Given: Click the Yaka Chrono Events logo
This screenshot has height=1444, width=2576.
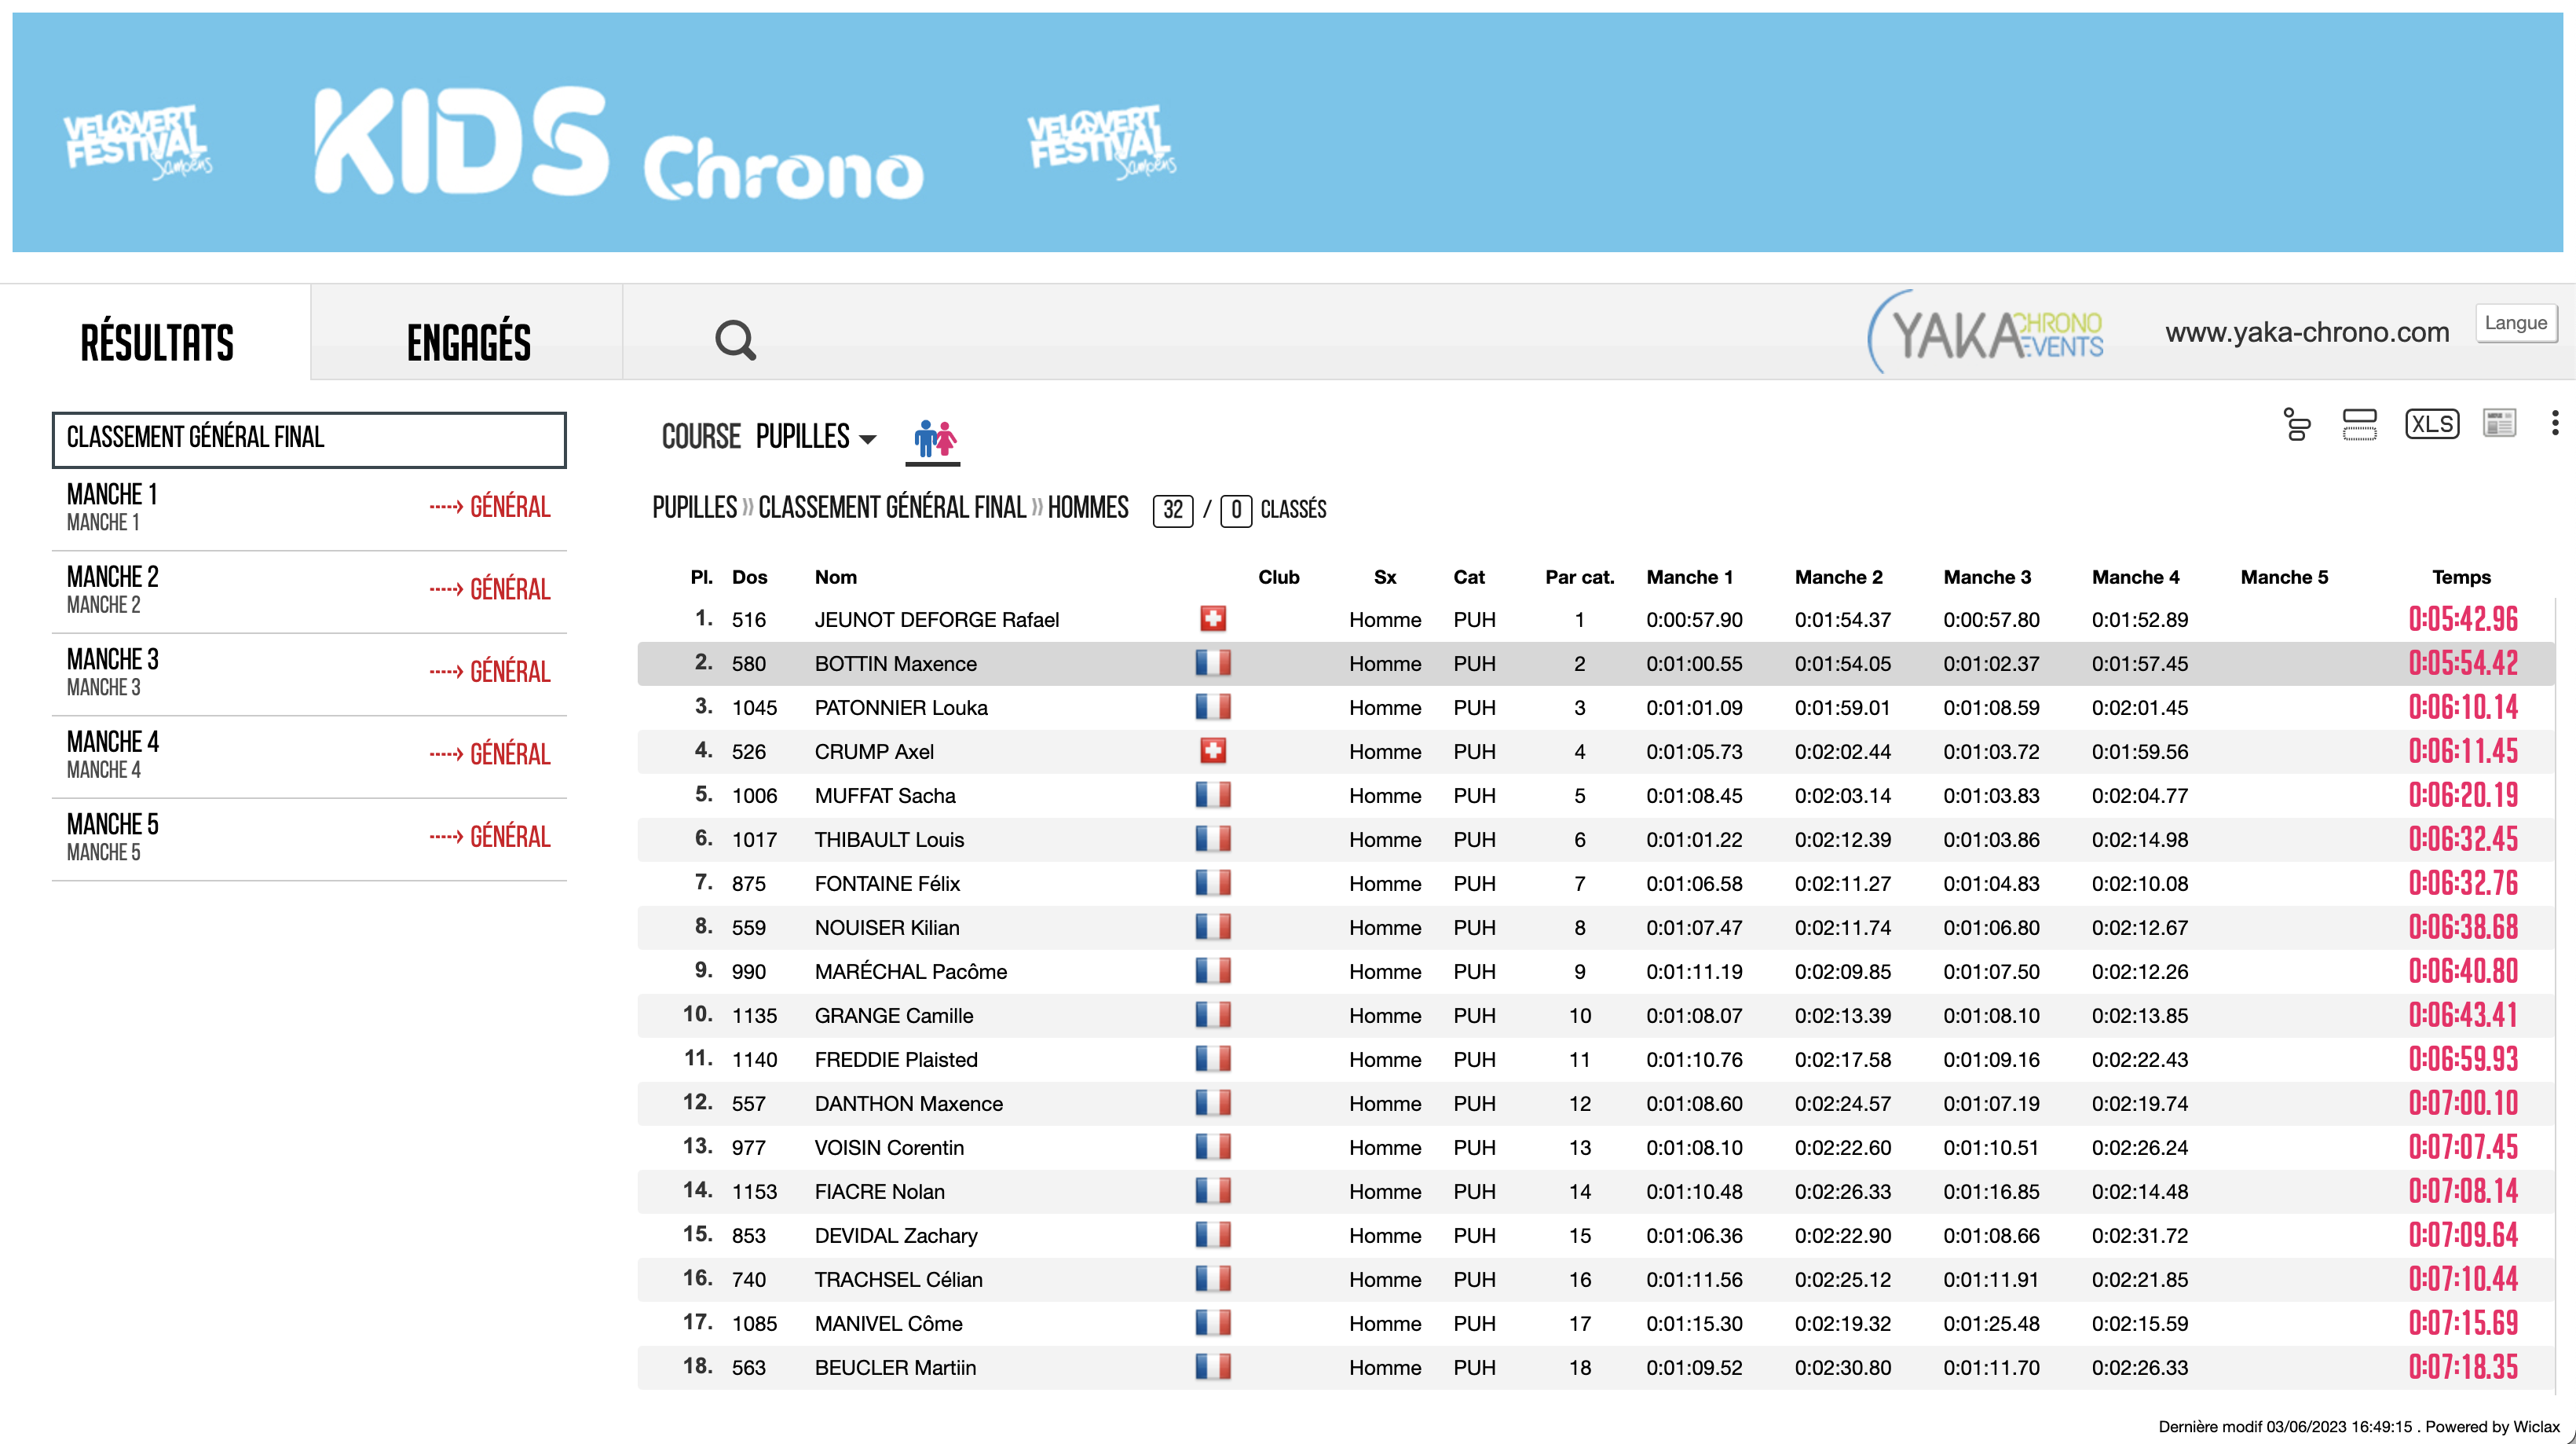Looking at the screenshot, I should tap(1985, 332).
